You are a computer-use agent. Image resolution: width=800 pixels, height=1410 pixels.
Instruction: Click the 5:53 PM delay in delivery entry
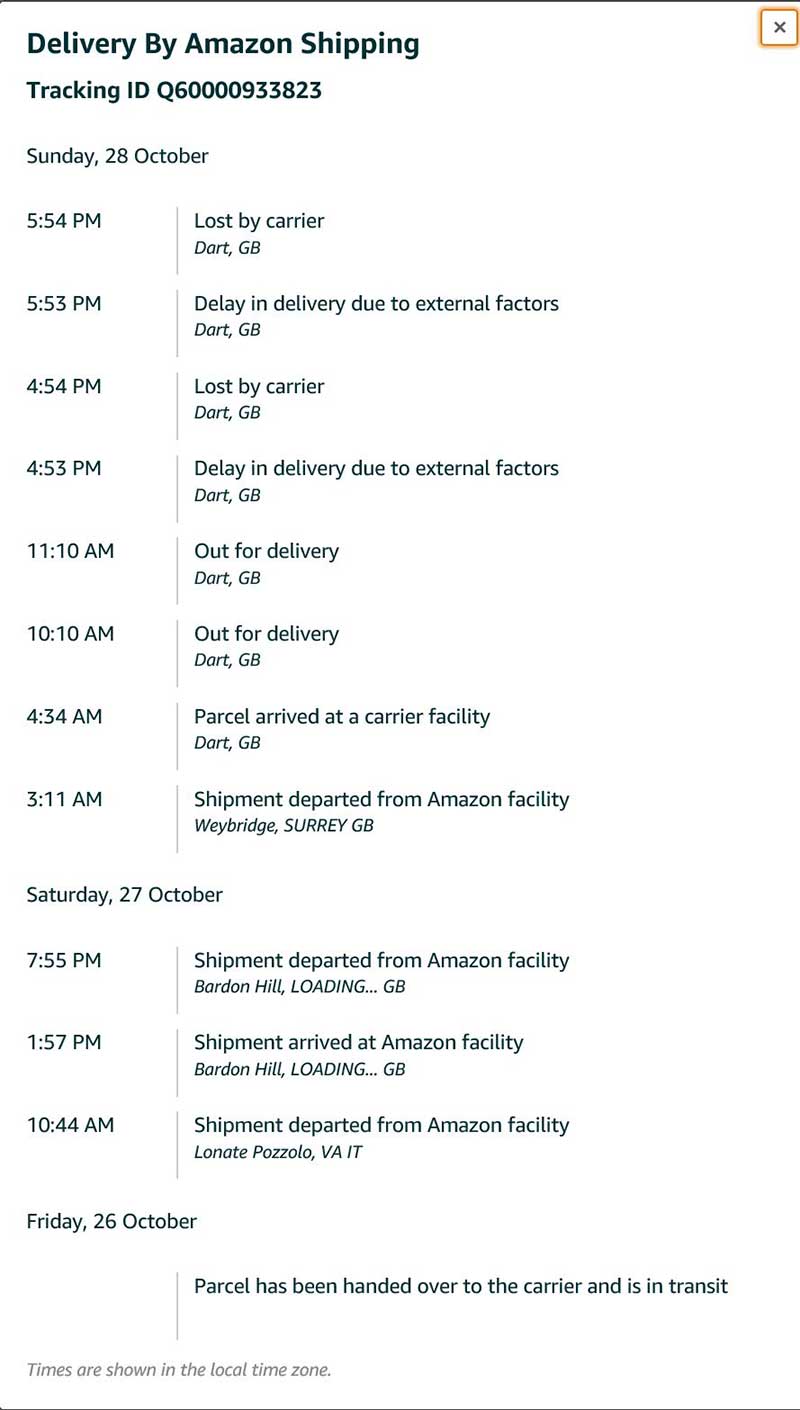pyautogui.click(x=376, y=304)
